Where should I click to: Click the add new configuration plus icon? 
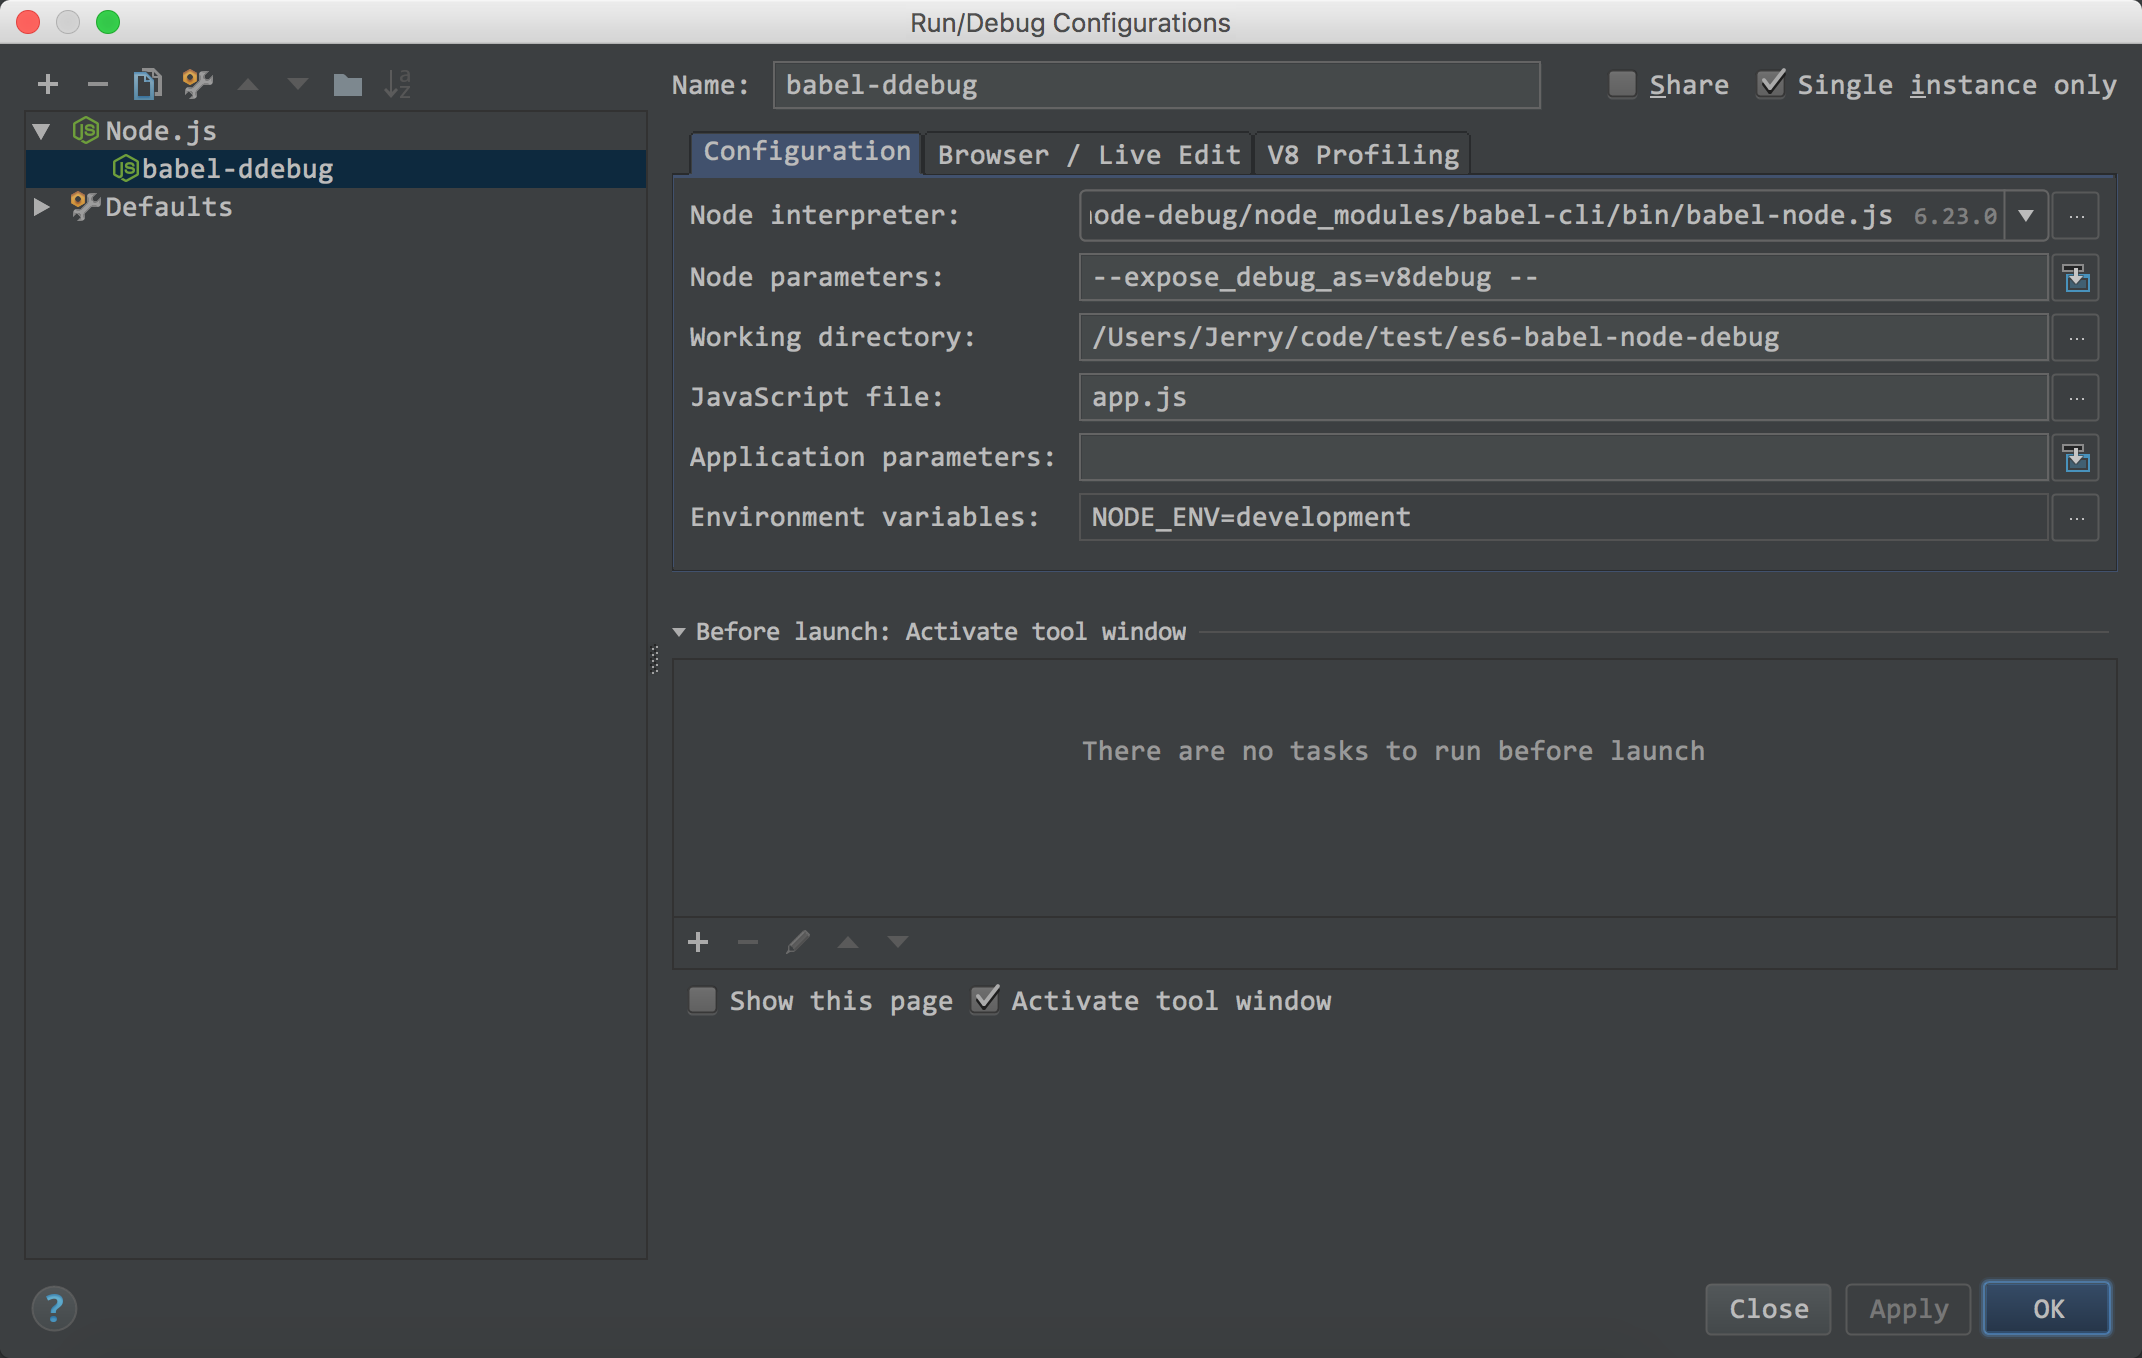tap(47, 84)
